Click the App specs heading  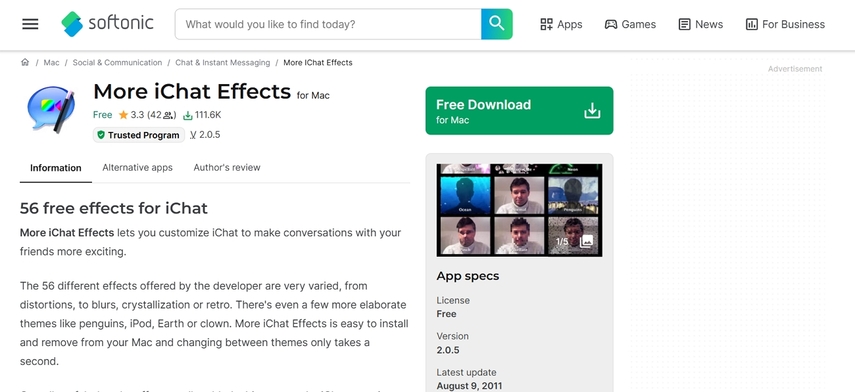click(468, 276)
